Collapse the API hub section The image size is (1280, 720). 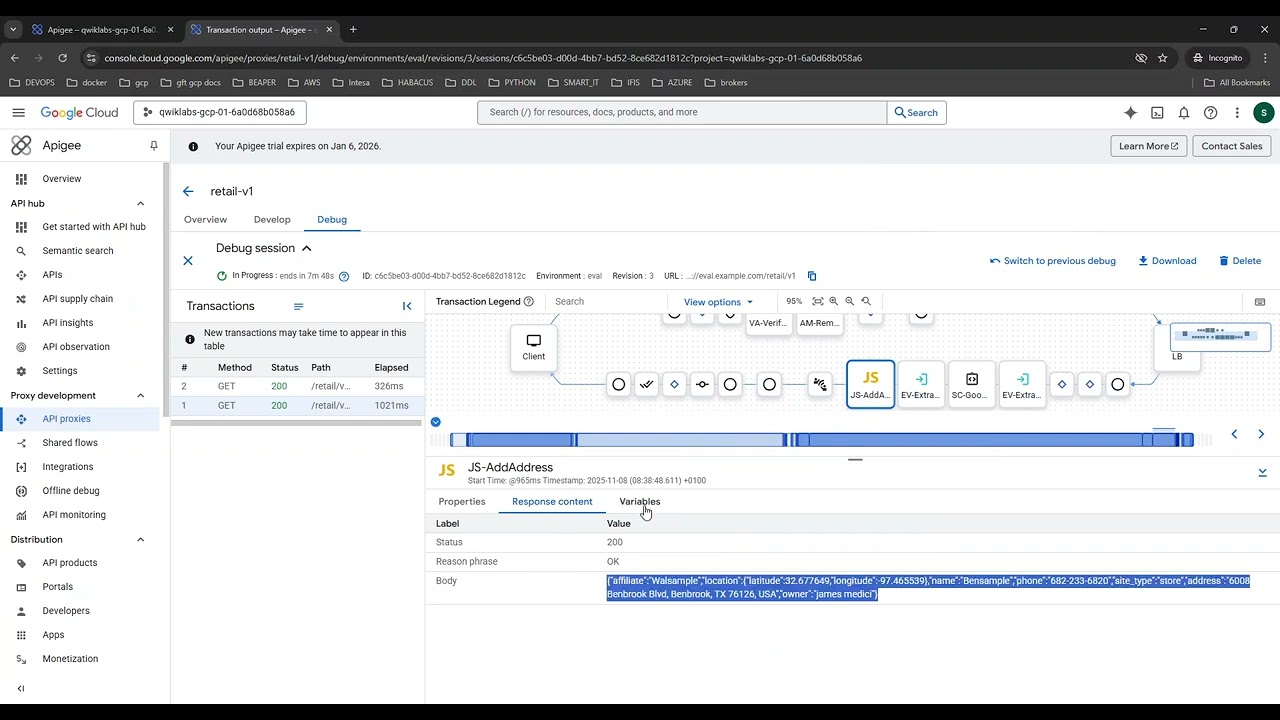140,204
